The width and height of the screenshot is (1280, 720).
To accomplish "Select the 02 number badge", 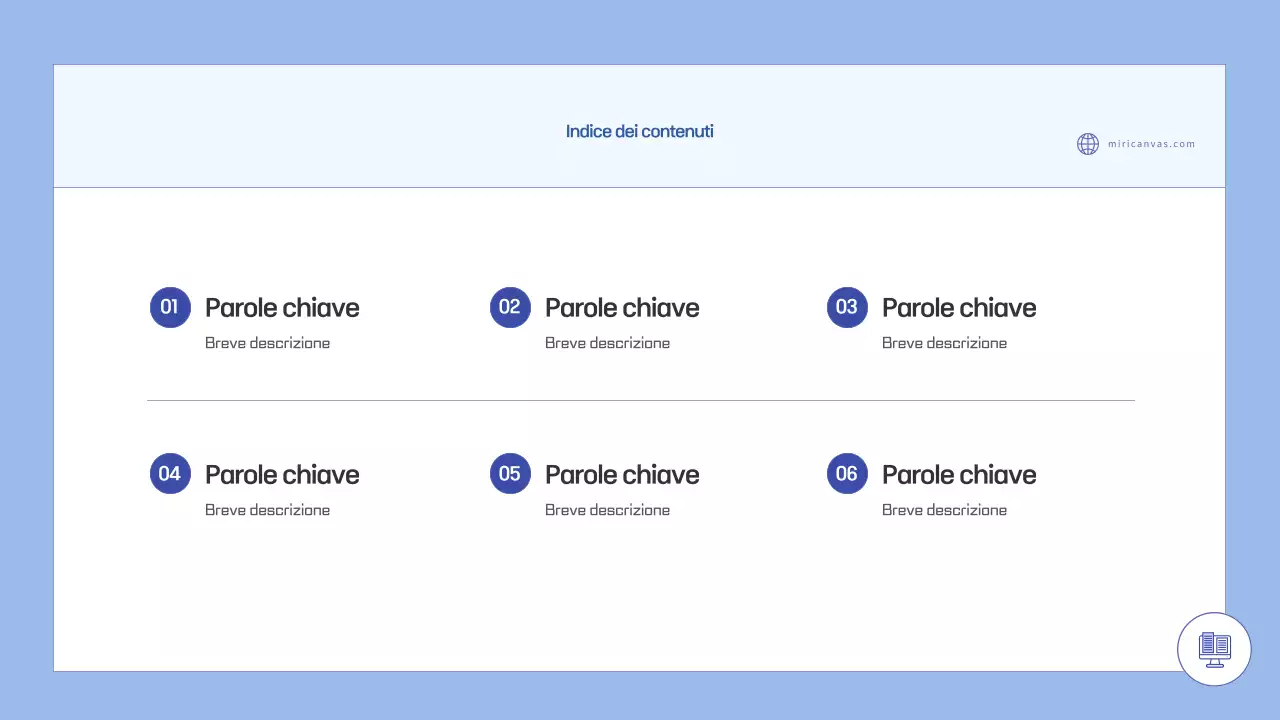I will (510, 307).
